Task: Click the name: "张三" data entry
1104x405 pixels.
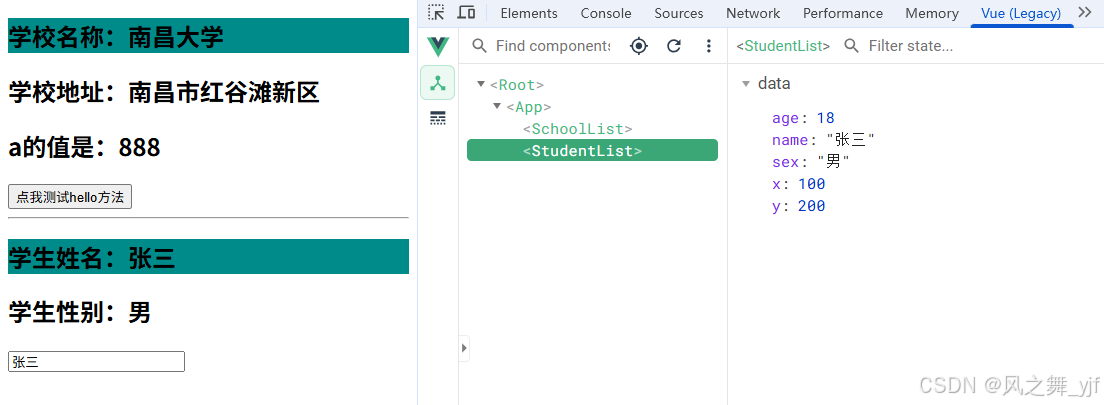Action: [x=823, y=140]
